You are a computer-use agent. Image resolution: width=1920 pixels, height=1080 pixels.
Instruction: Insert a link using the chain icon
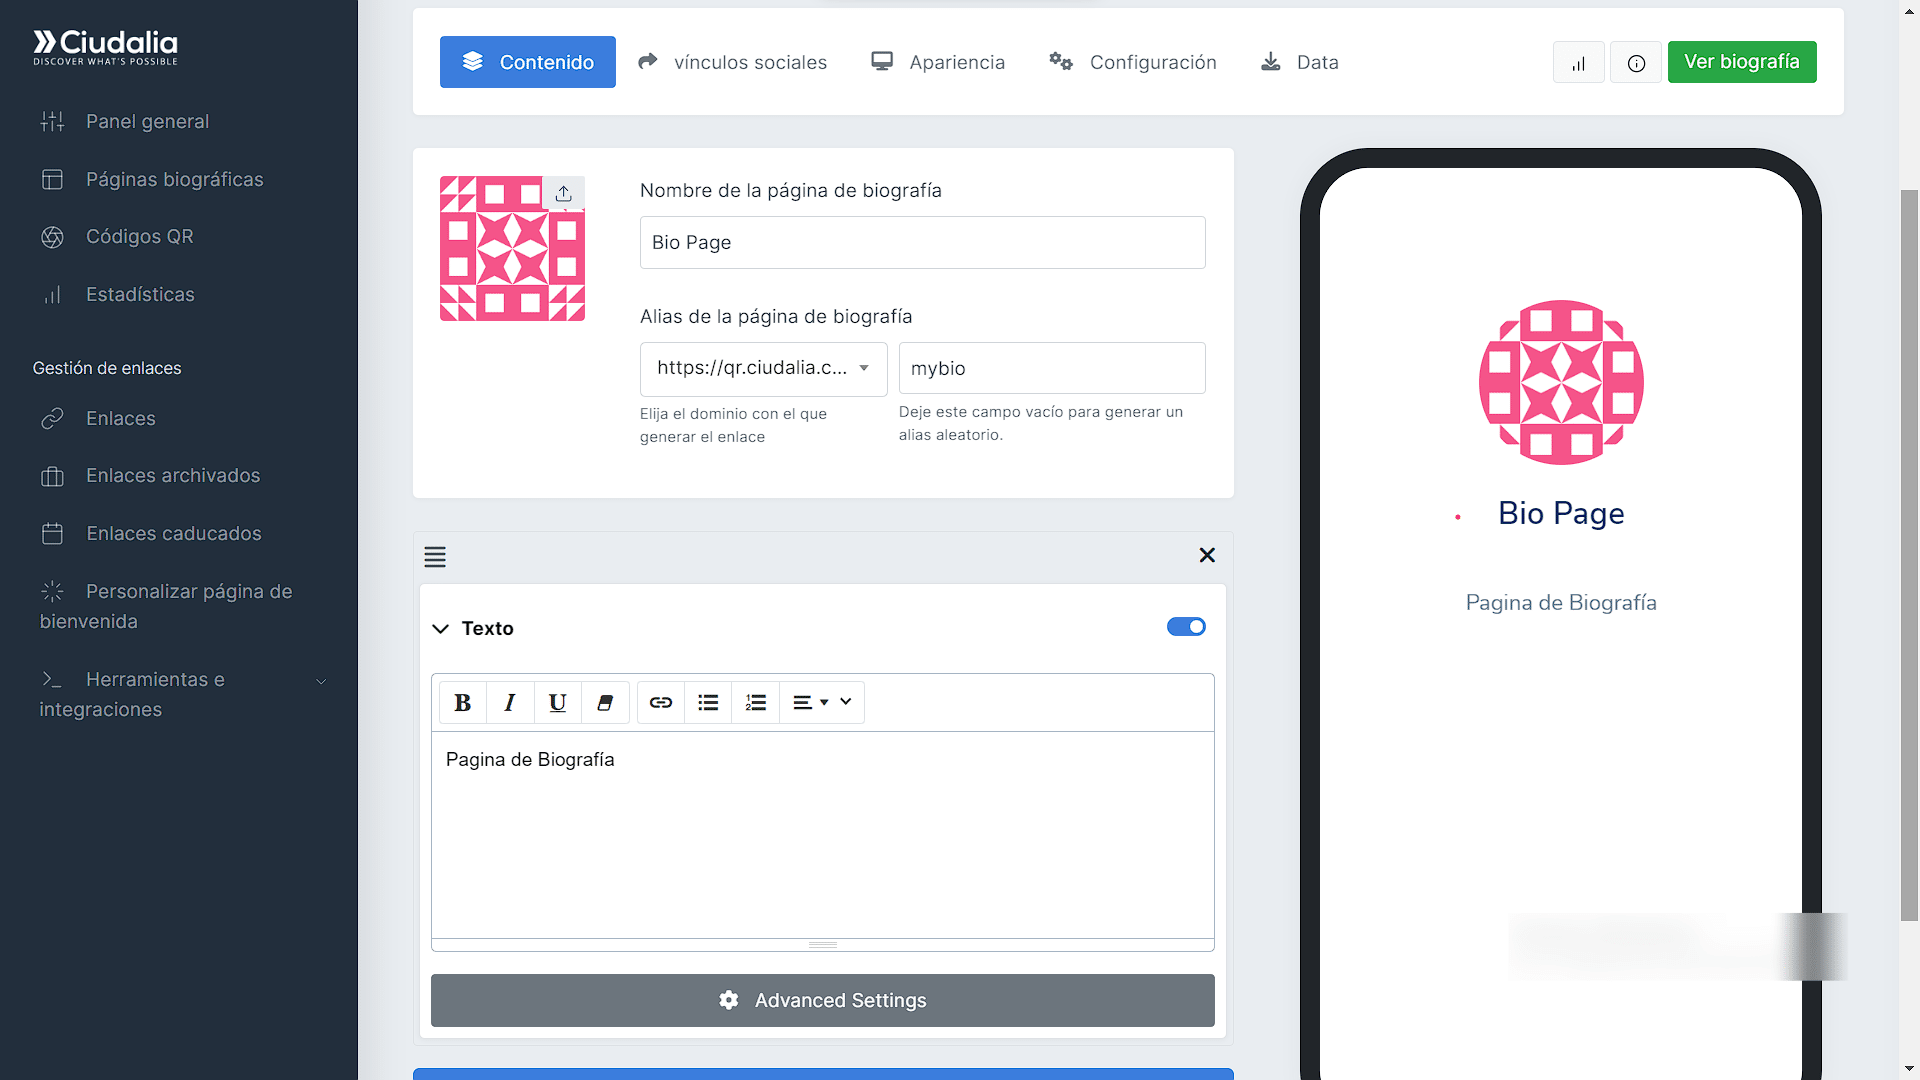(x=661, y=702)
